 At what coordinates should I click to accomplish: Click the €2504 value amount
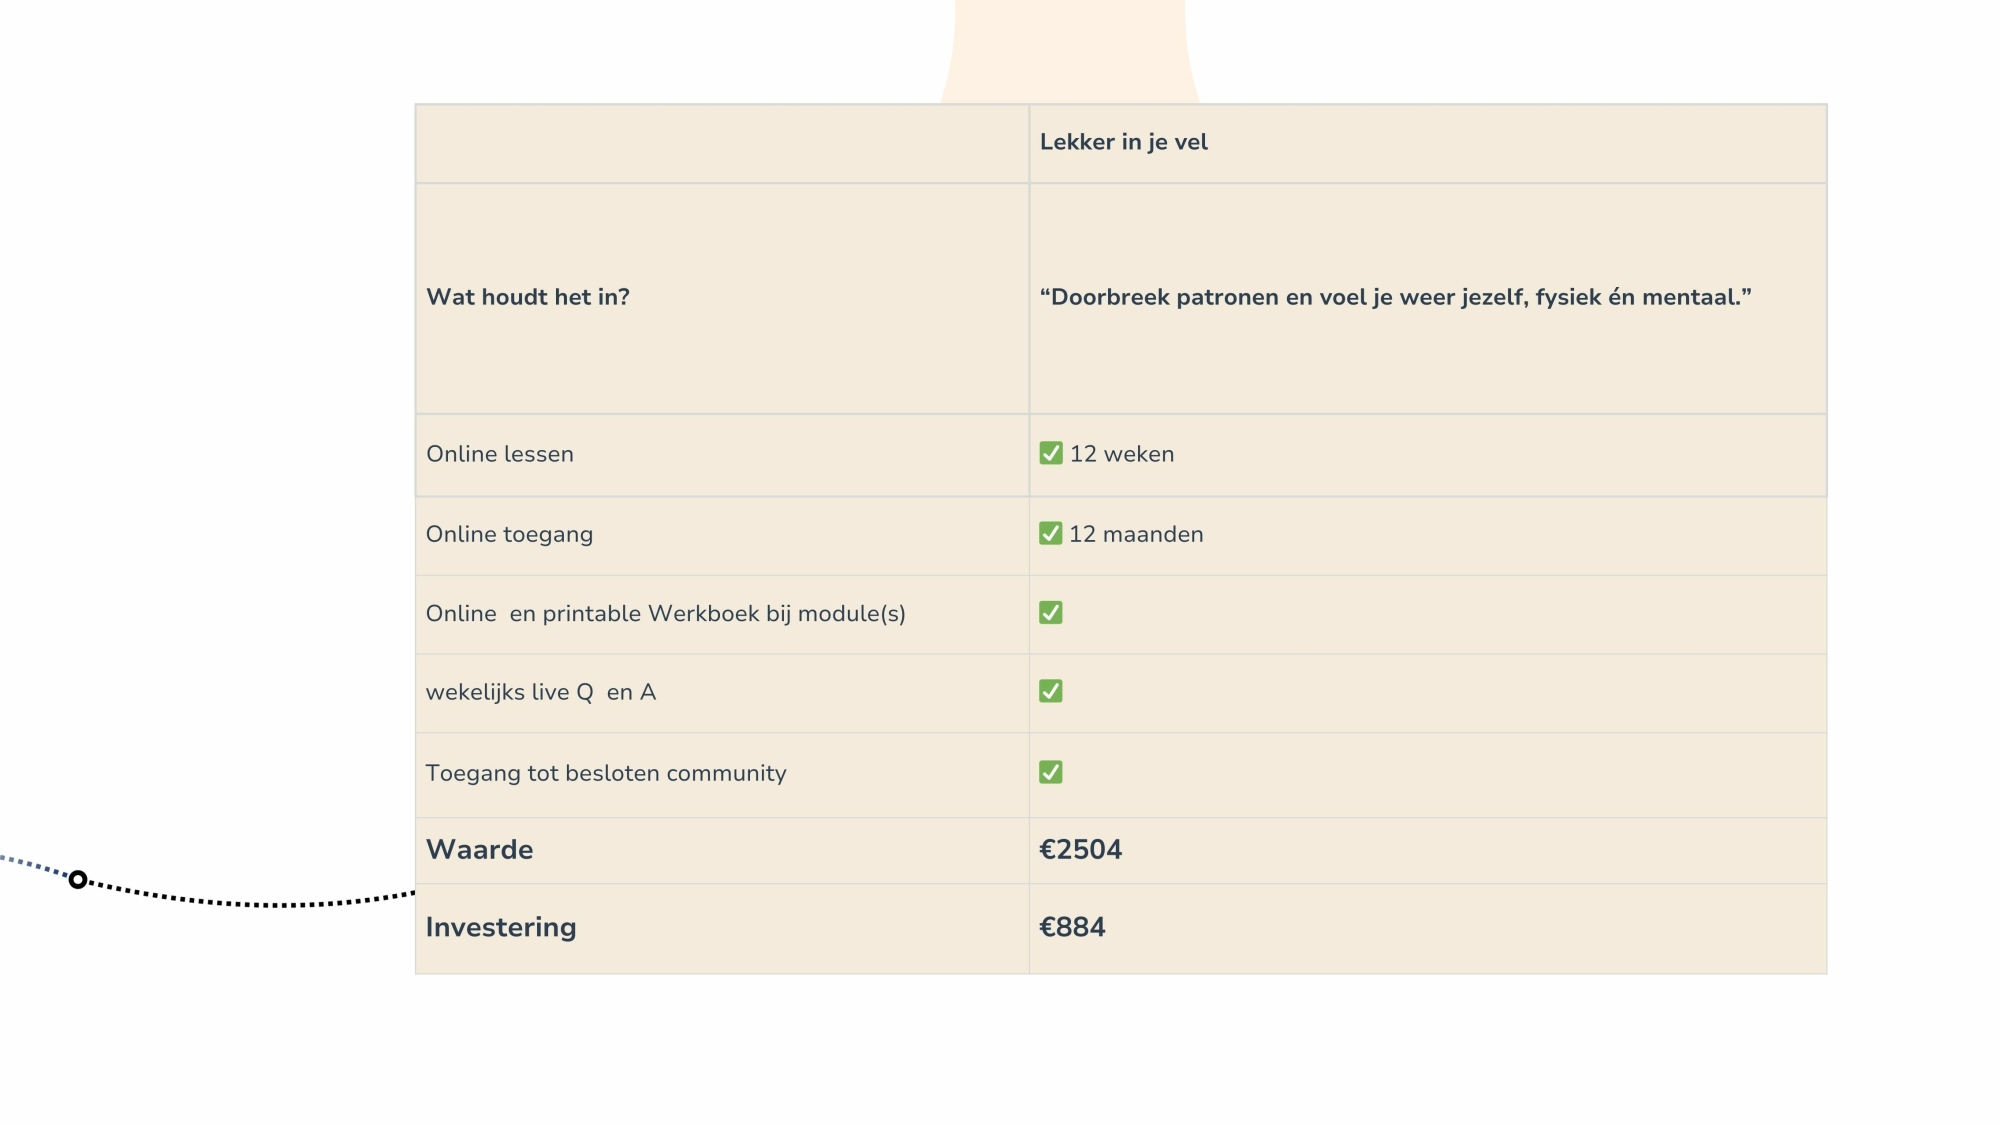pos(1080,850)
